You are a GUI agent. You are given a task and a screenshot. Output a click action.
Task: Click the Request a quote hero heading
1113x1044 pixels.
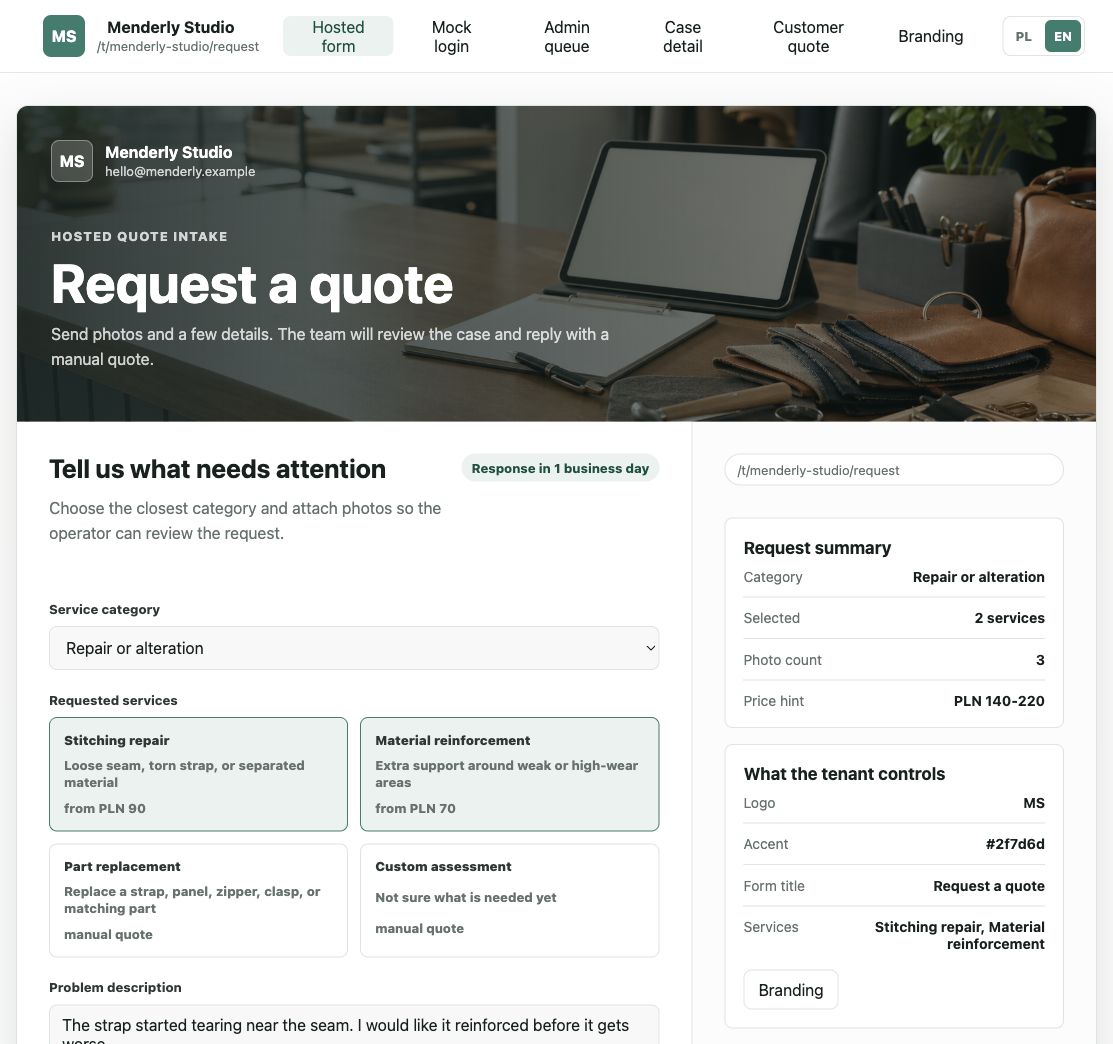click(252, 285)
